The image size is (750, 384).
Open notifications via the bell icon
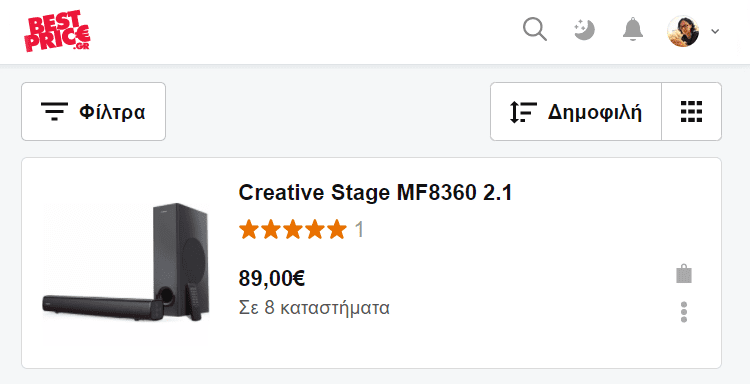633,30
